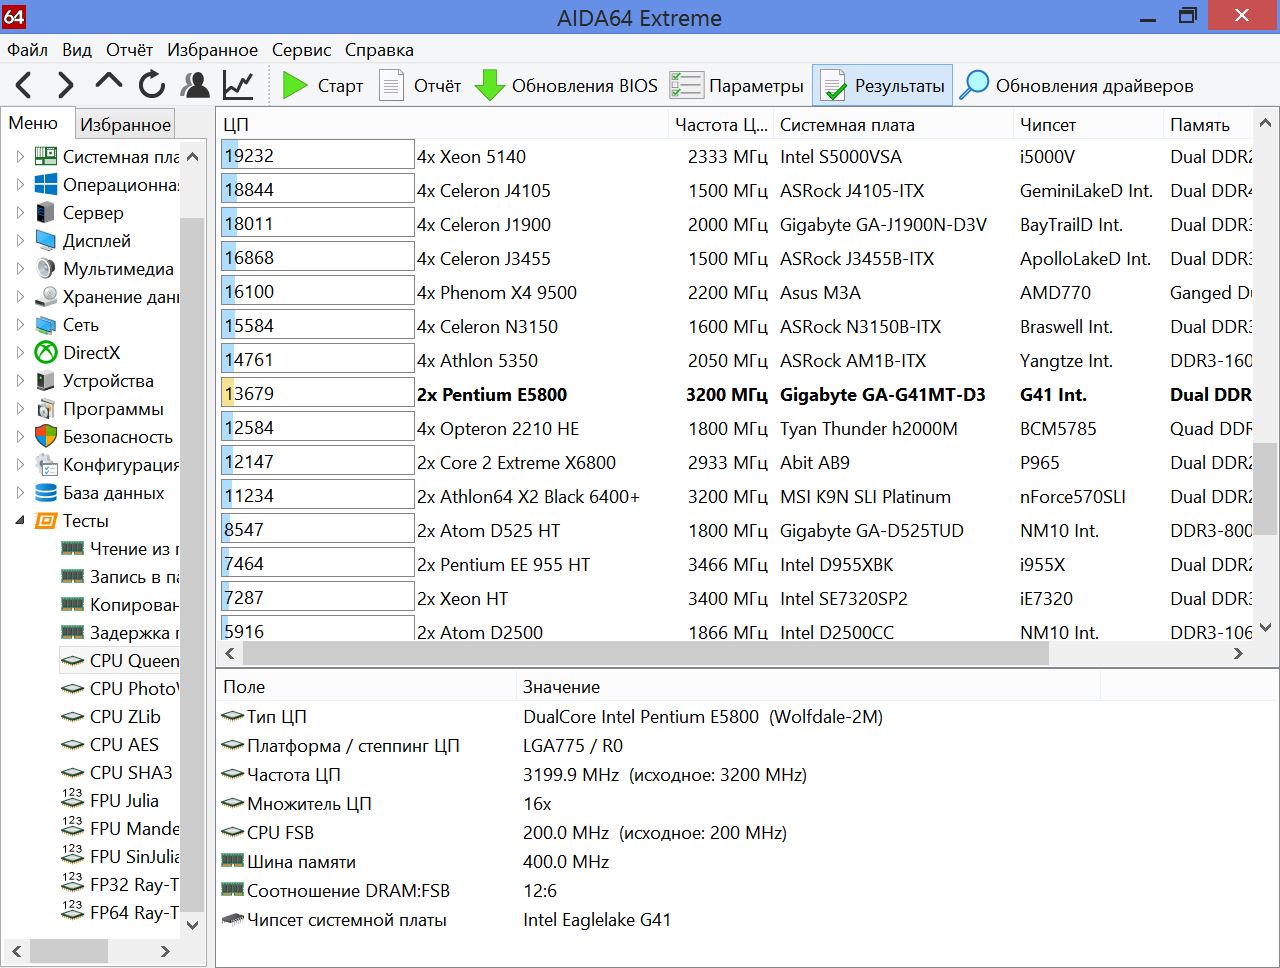
Task: Click the Значение column header
Action: [x=808, y=687]
